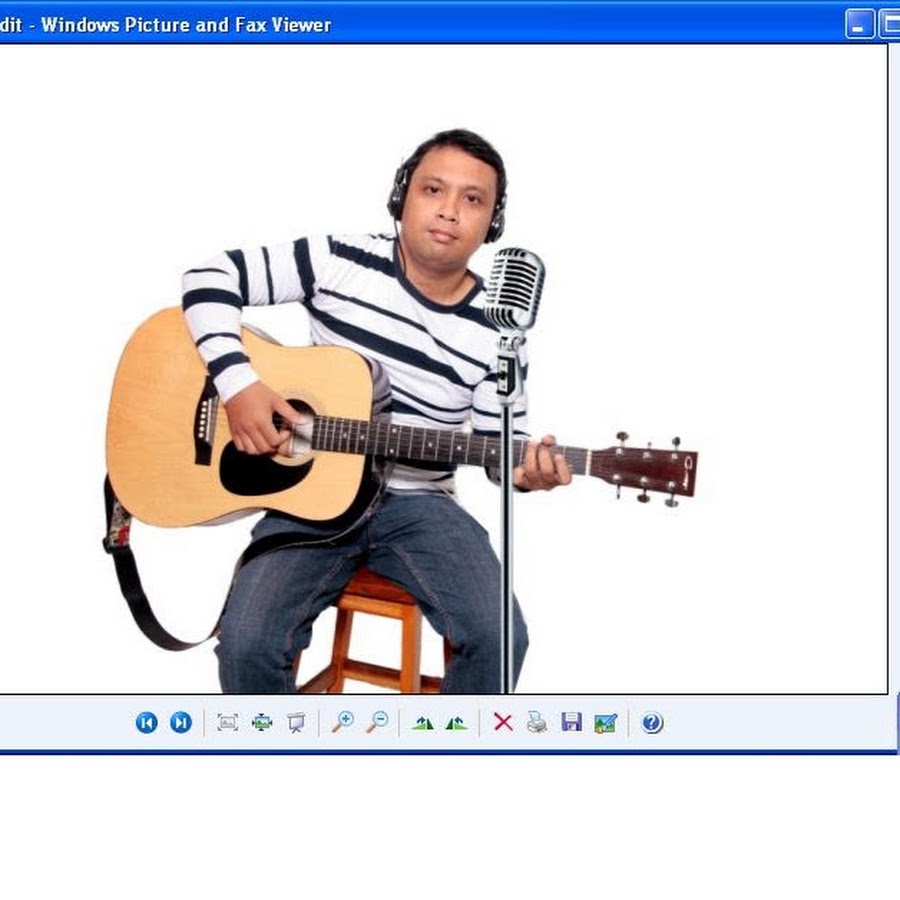Screen dimensions: 900x900
Task: Delete the image with red X
Action: click(x=503, y=722)
